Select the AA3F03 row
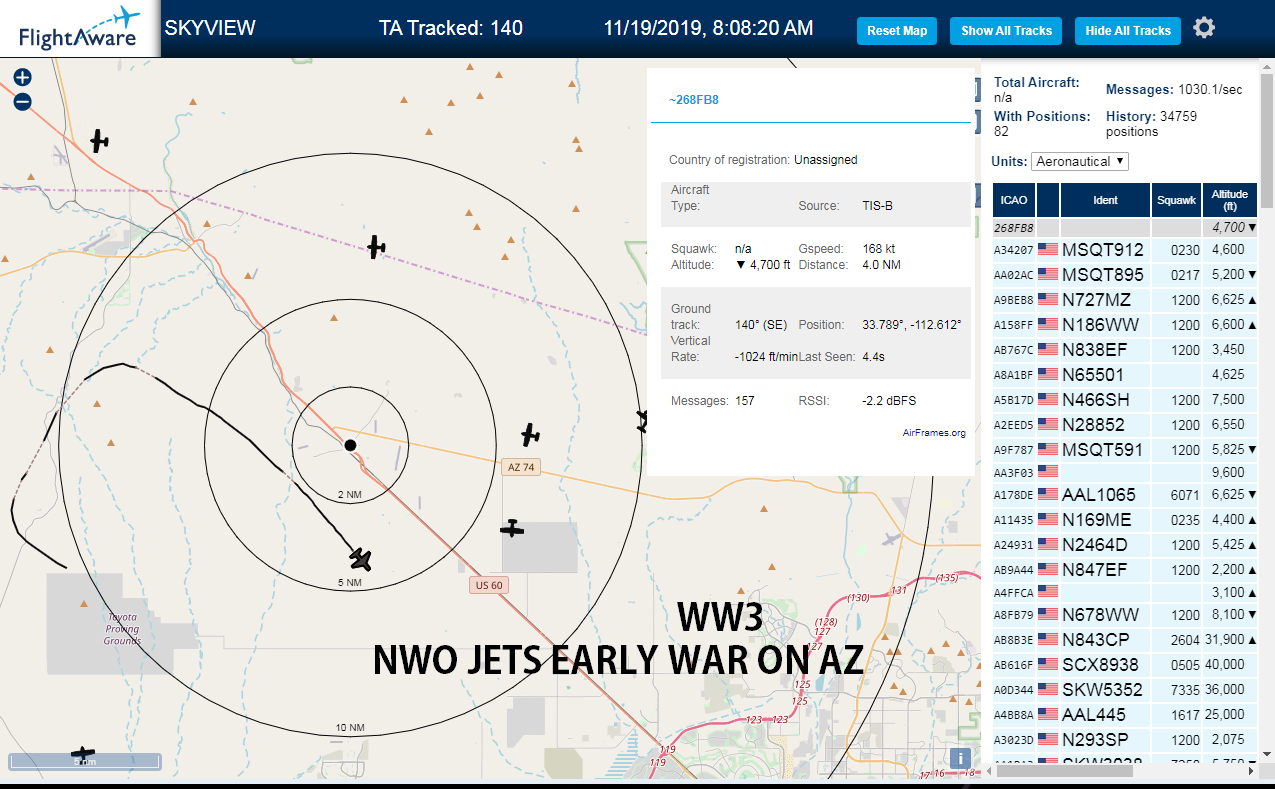This screenshot has width=1275, height=789. click(1125, 472)
